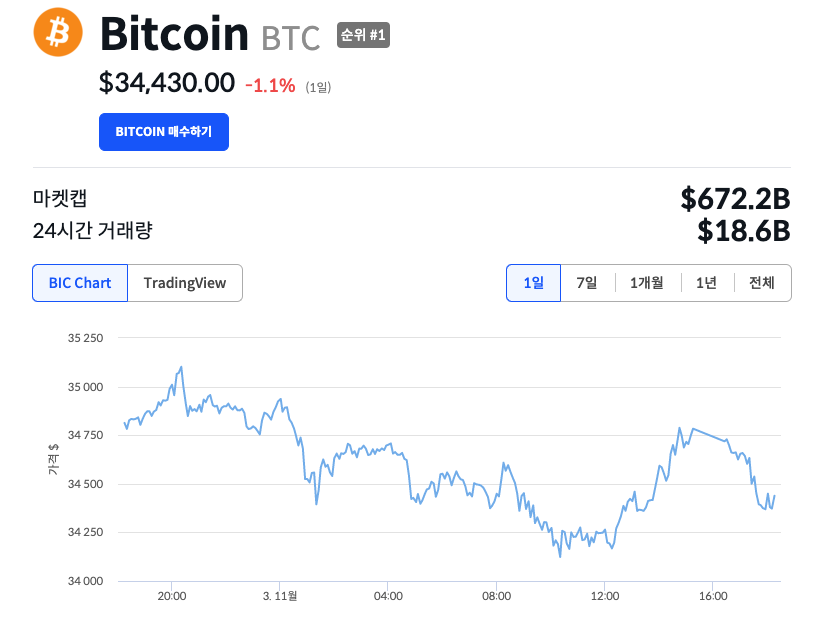The width and height of the screenshot is (813, 623).
Task: Click the -1.1% price change
Action: point(270,86)
